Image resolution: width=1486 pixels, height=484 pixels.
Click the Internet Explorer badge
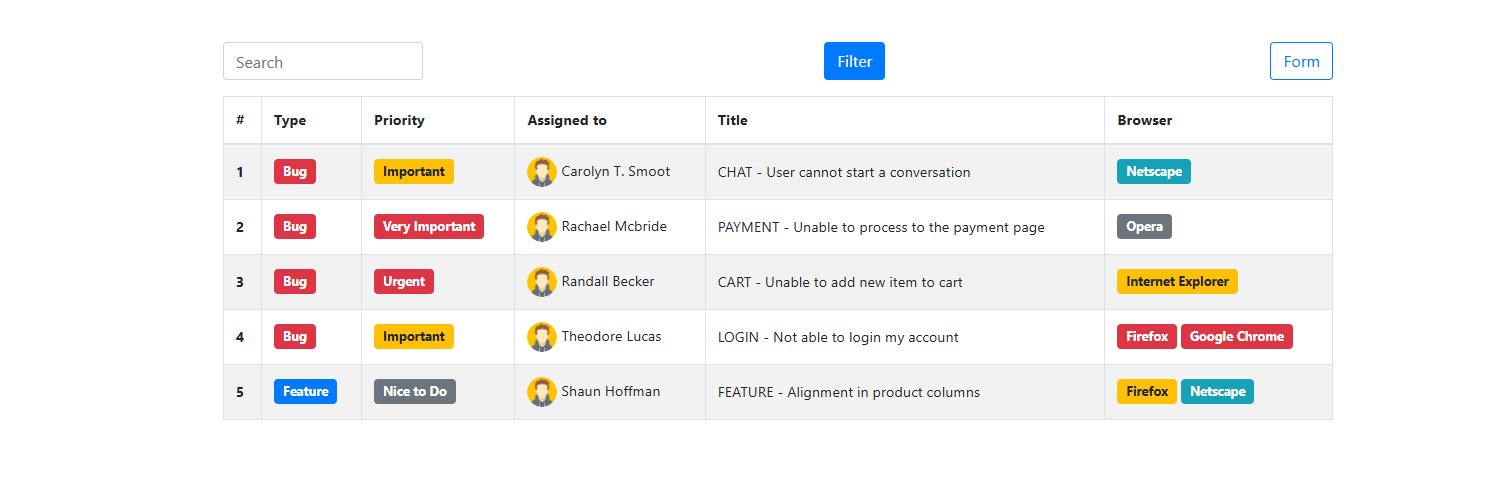(x=1177, y=282)
